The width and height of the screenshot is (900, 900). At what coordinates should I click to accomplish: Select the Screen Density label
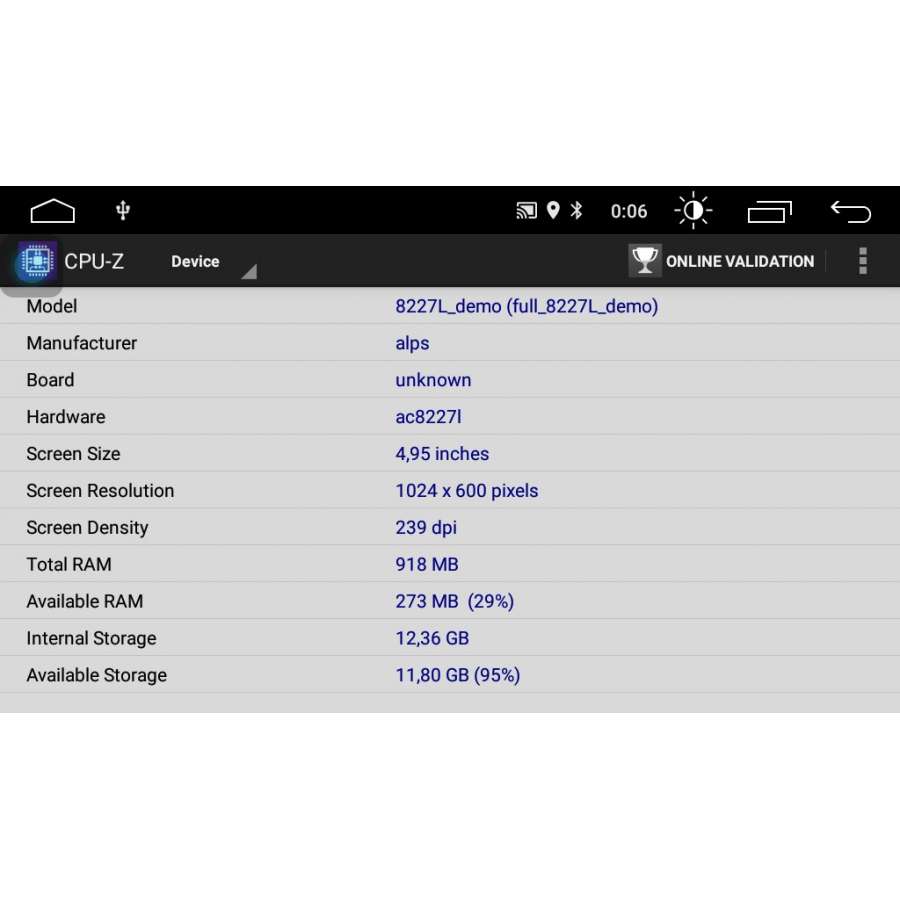[87, 528]
